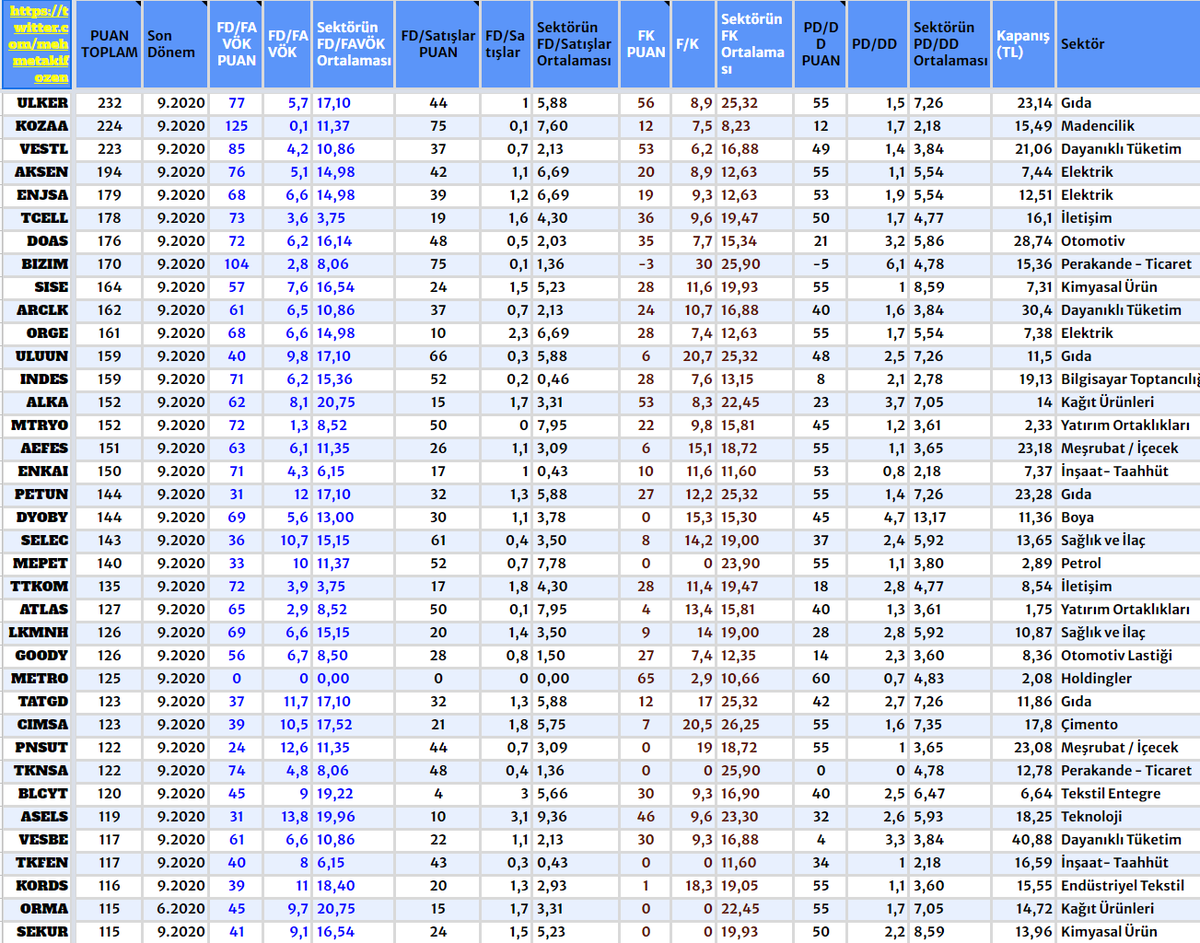Select the ASELS ticker cell
Screen dimensions: 1200x943
point(38,816)
